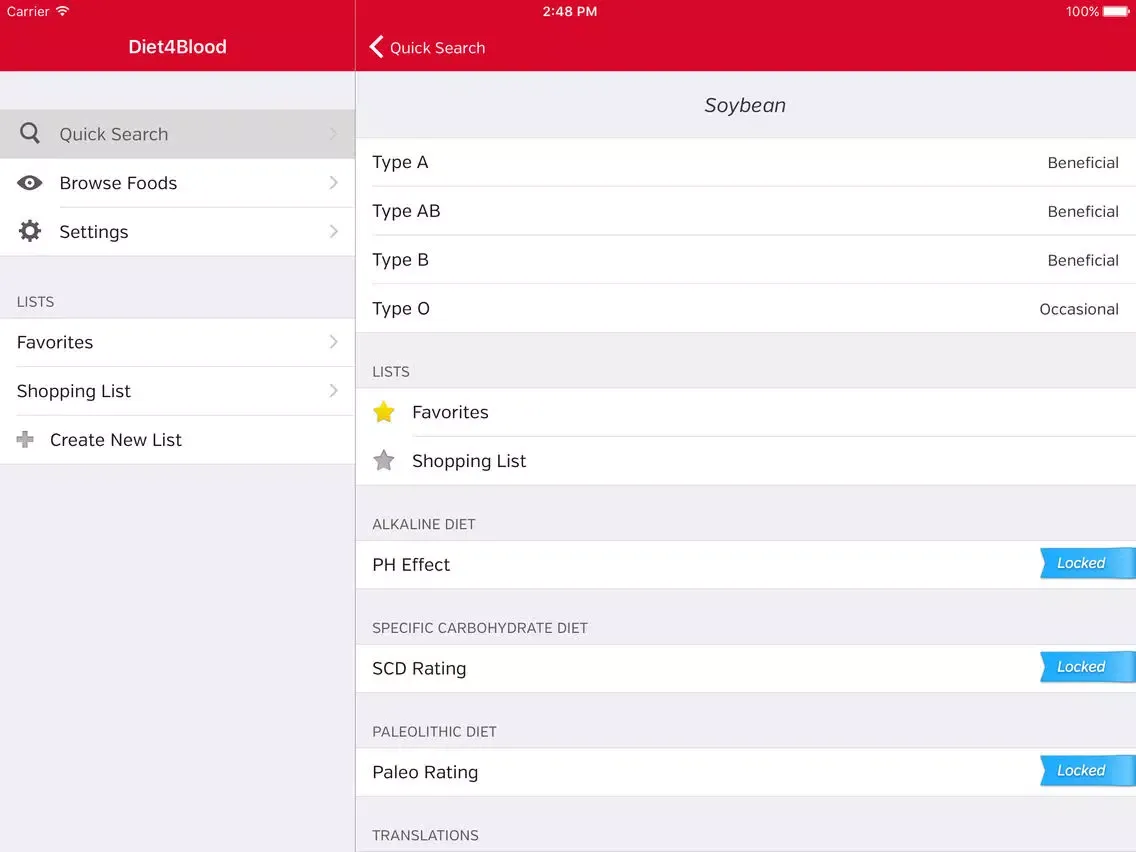This screenshot has width=1136, height=852.
Task: Check the battery icon in status bar
Action: pyautogui.click(x=1116, y=12)
